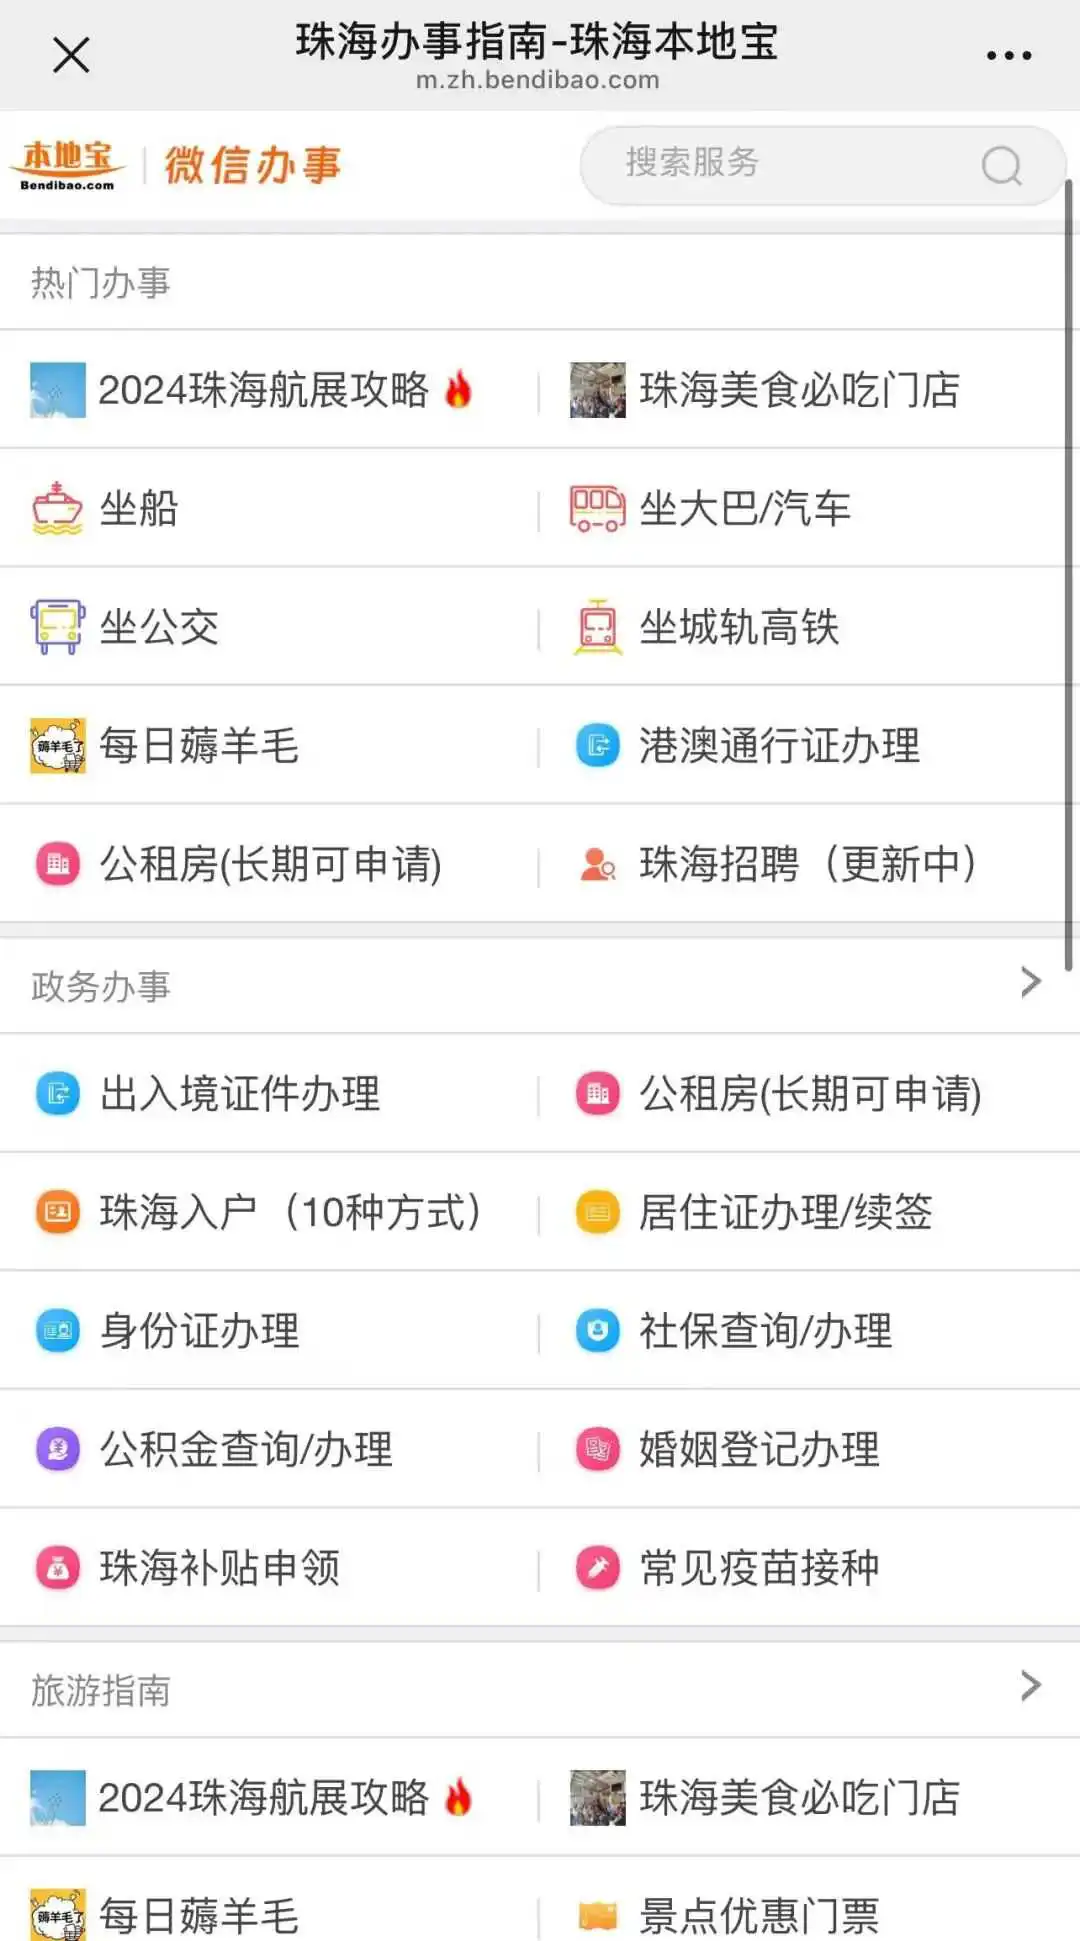This screenshot has height=1941, width=1080.
Task: Open the 港澳通行证办理 link
Action: tap(778, 746)
